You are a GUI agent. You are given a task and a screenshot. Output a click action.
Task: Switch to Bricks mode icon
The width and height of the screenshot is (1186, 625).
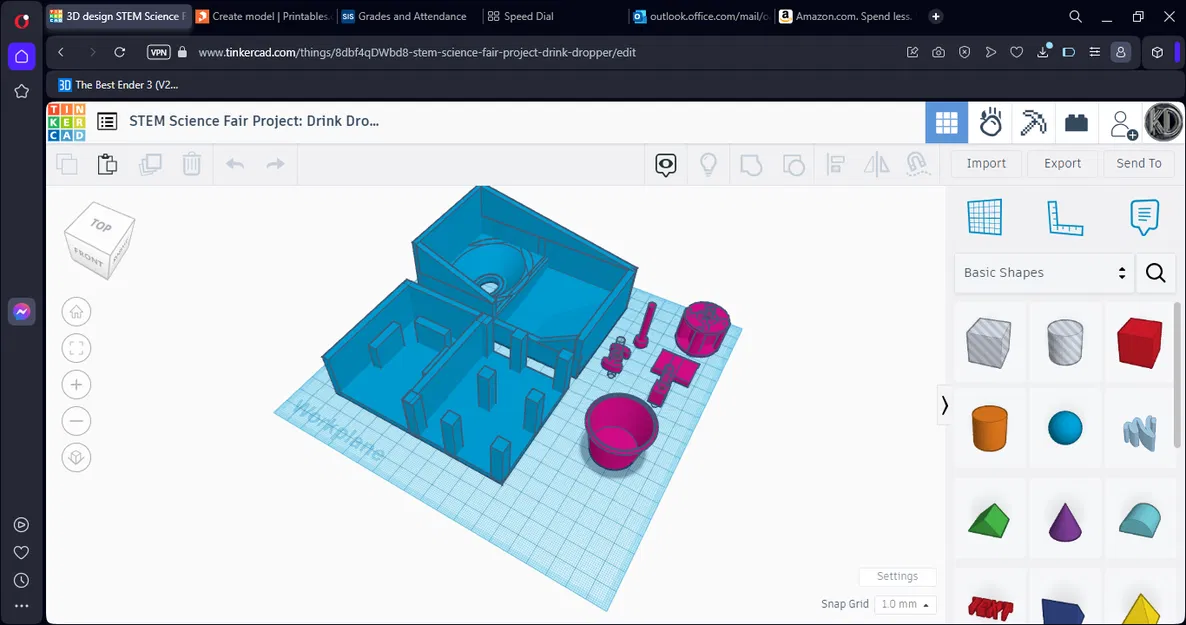point(1076,123)
